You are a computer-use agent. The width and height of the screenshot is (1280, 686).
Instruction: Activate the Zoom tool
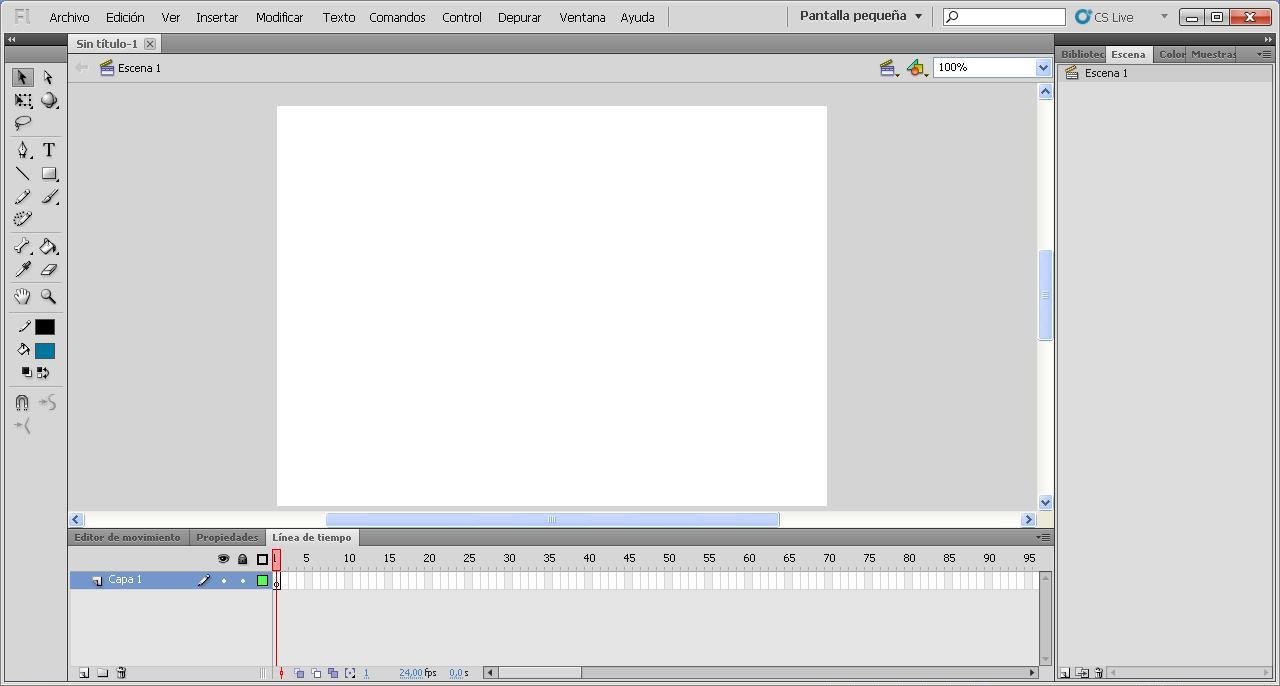coord(48,296)
